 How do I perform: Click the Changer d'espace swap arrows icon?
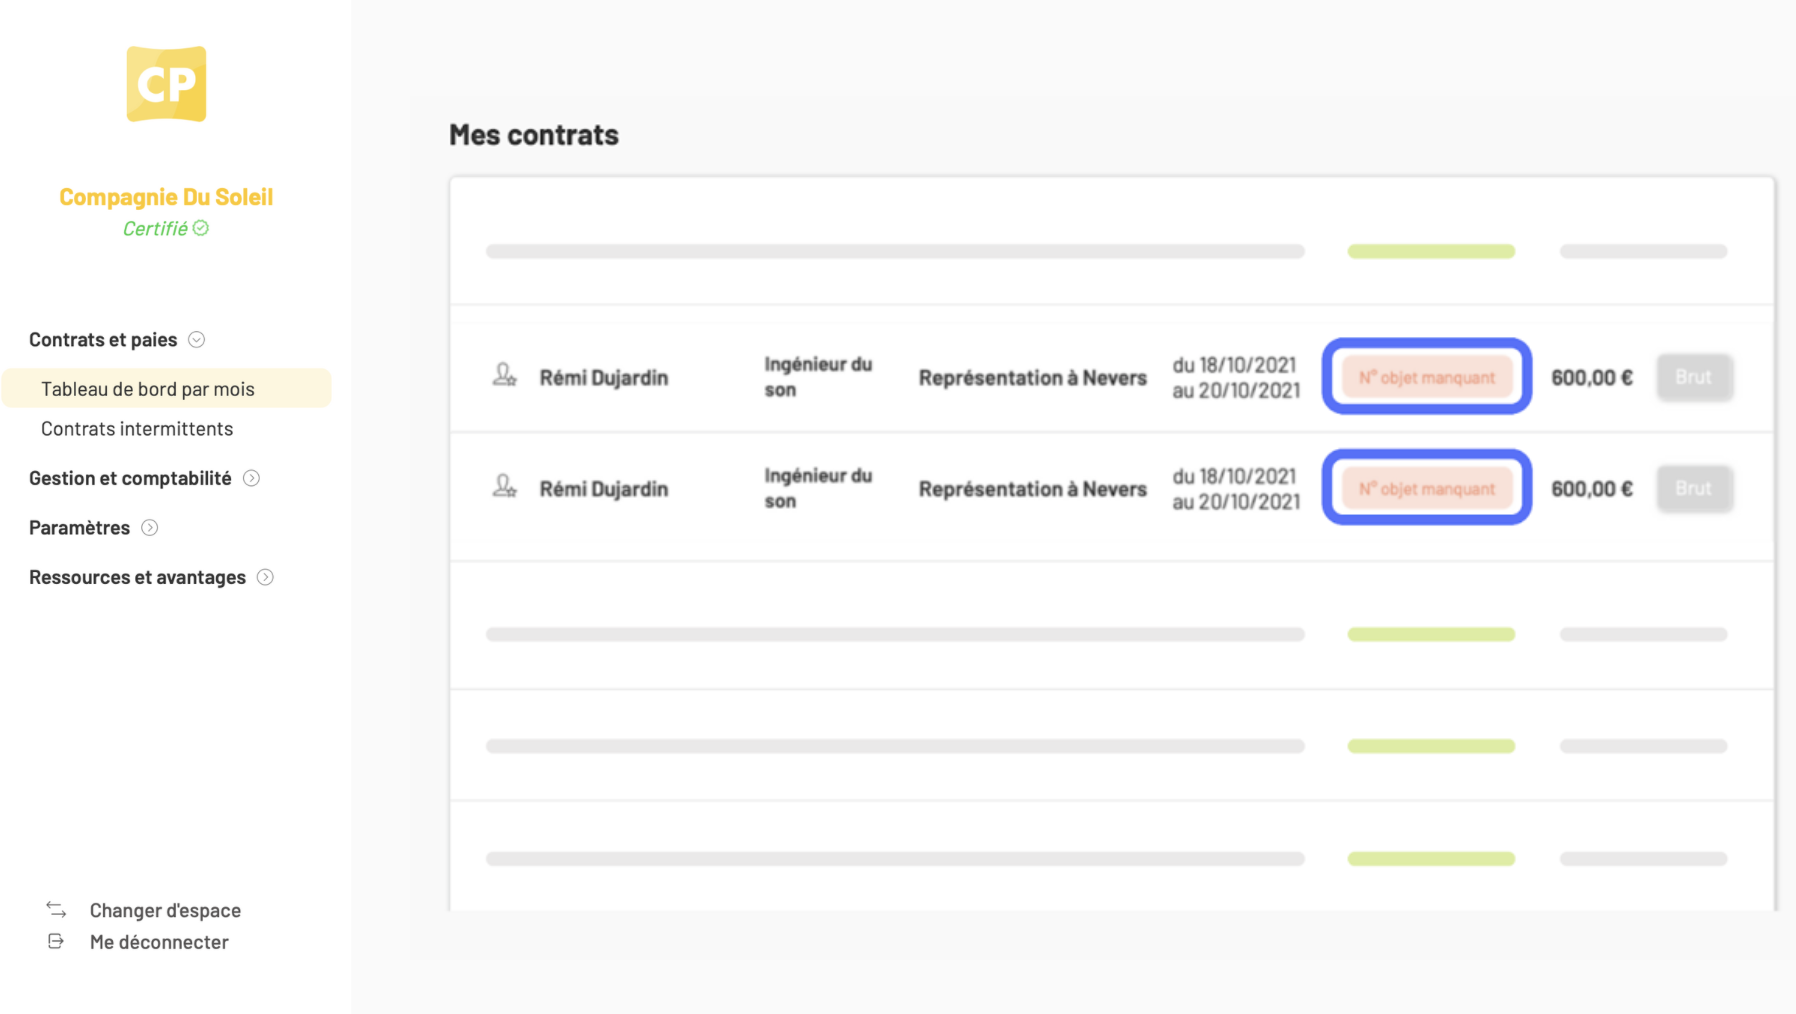point(56,909)
